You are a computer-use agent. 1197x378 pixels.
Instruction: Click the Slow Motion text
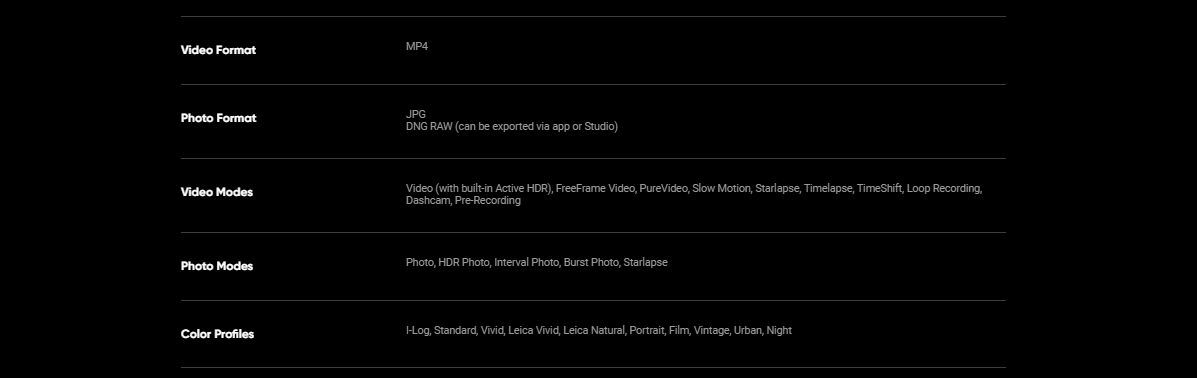point(721,188)
